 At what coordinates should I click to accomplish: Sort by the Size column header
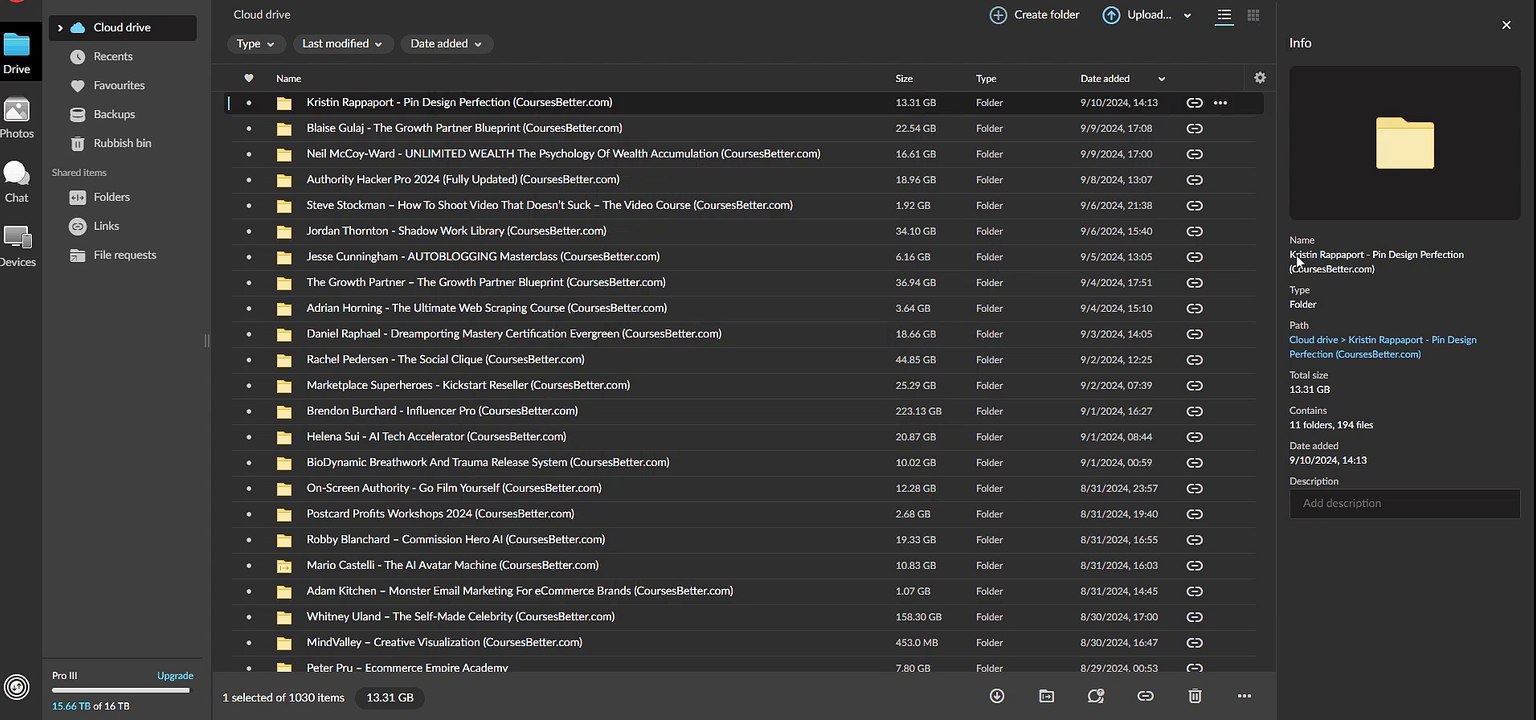tap(904, 78)
